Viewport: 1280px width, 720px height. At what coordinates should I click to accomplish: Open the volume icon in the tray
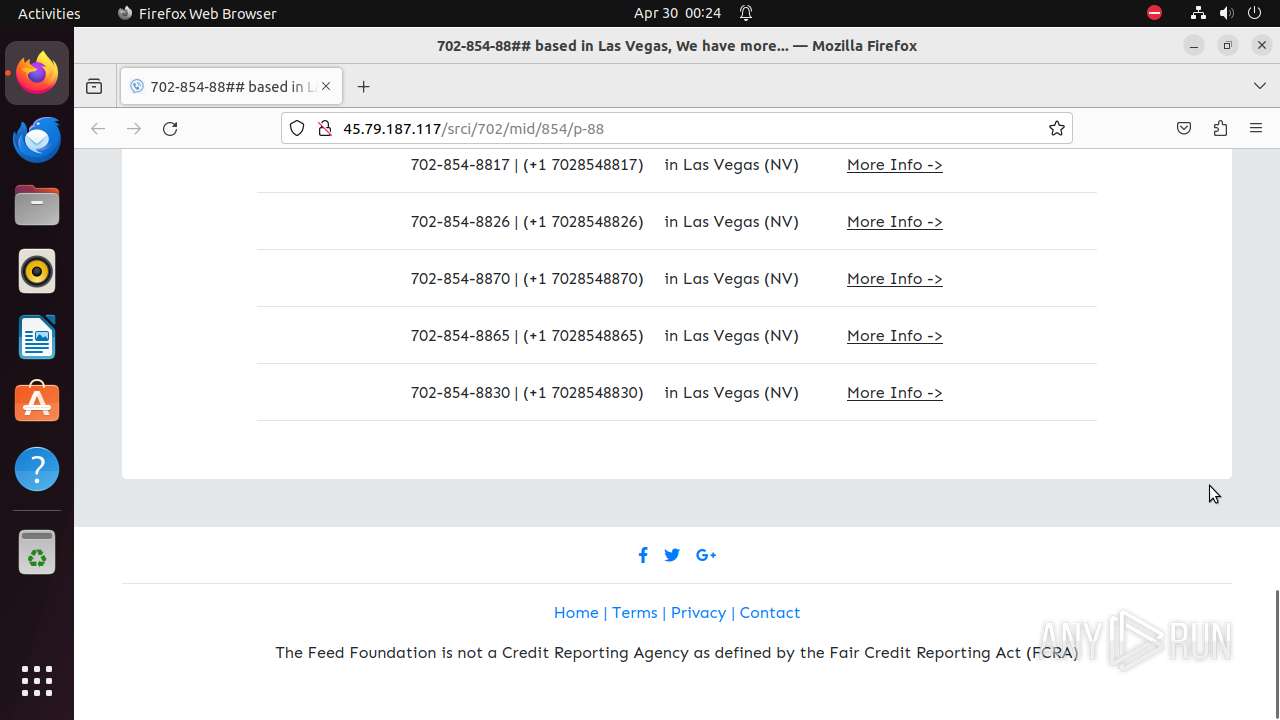click(x=1226, y=13)
